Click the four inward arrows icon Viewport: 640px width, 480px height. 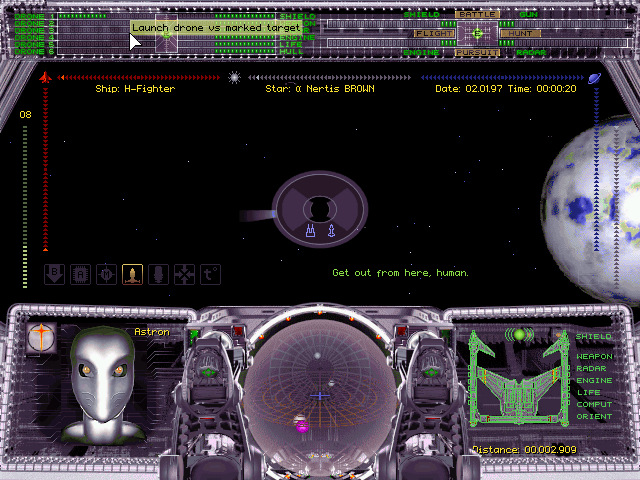[184, 274]
